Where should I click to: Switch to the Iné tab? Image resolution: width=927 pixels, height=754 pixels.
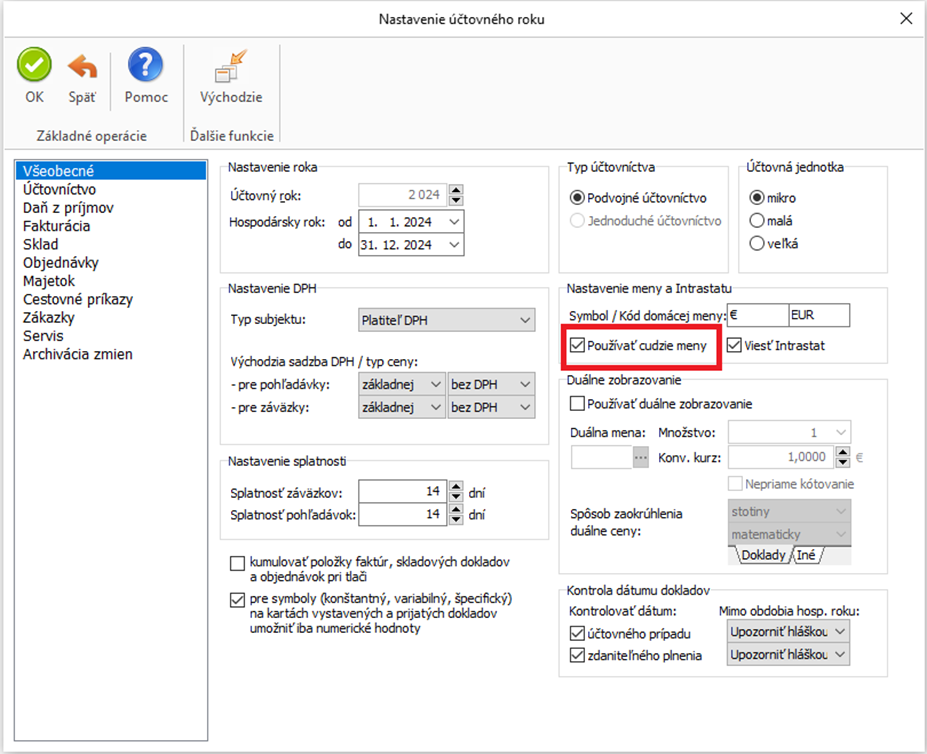pyautogui.click(x=805, y=555)
